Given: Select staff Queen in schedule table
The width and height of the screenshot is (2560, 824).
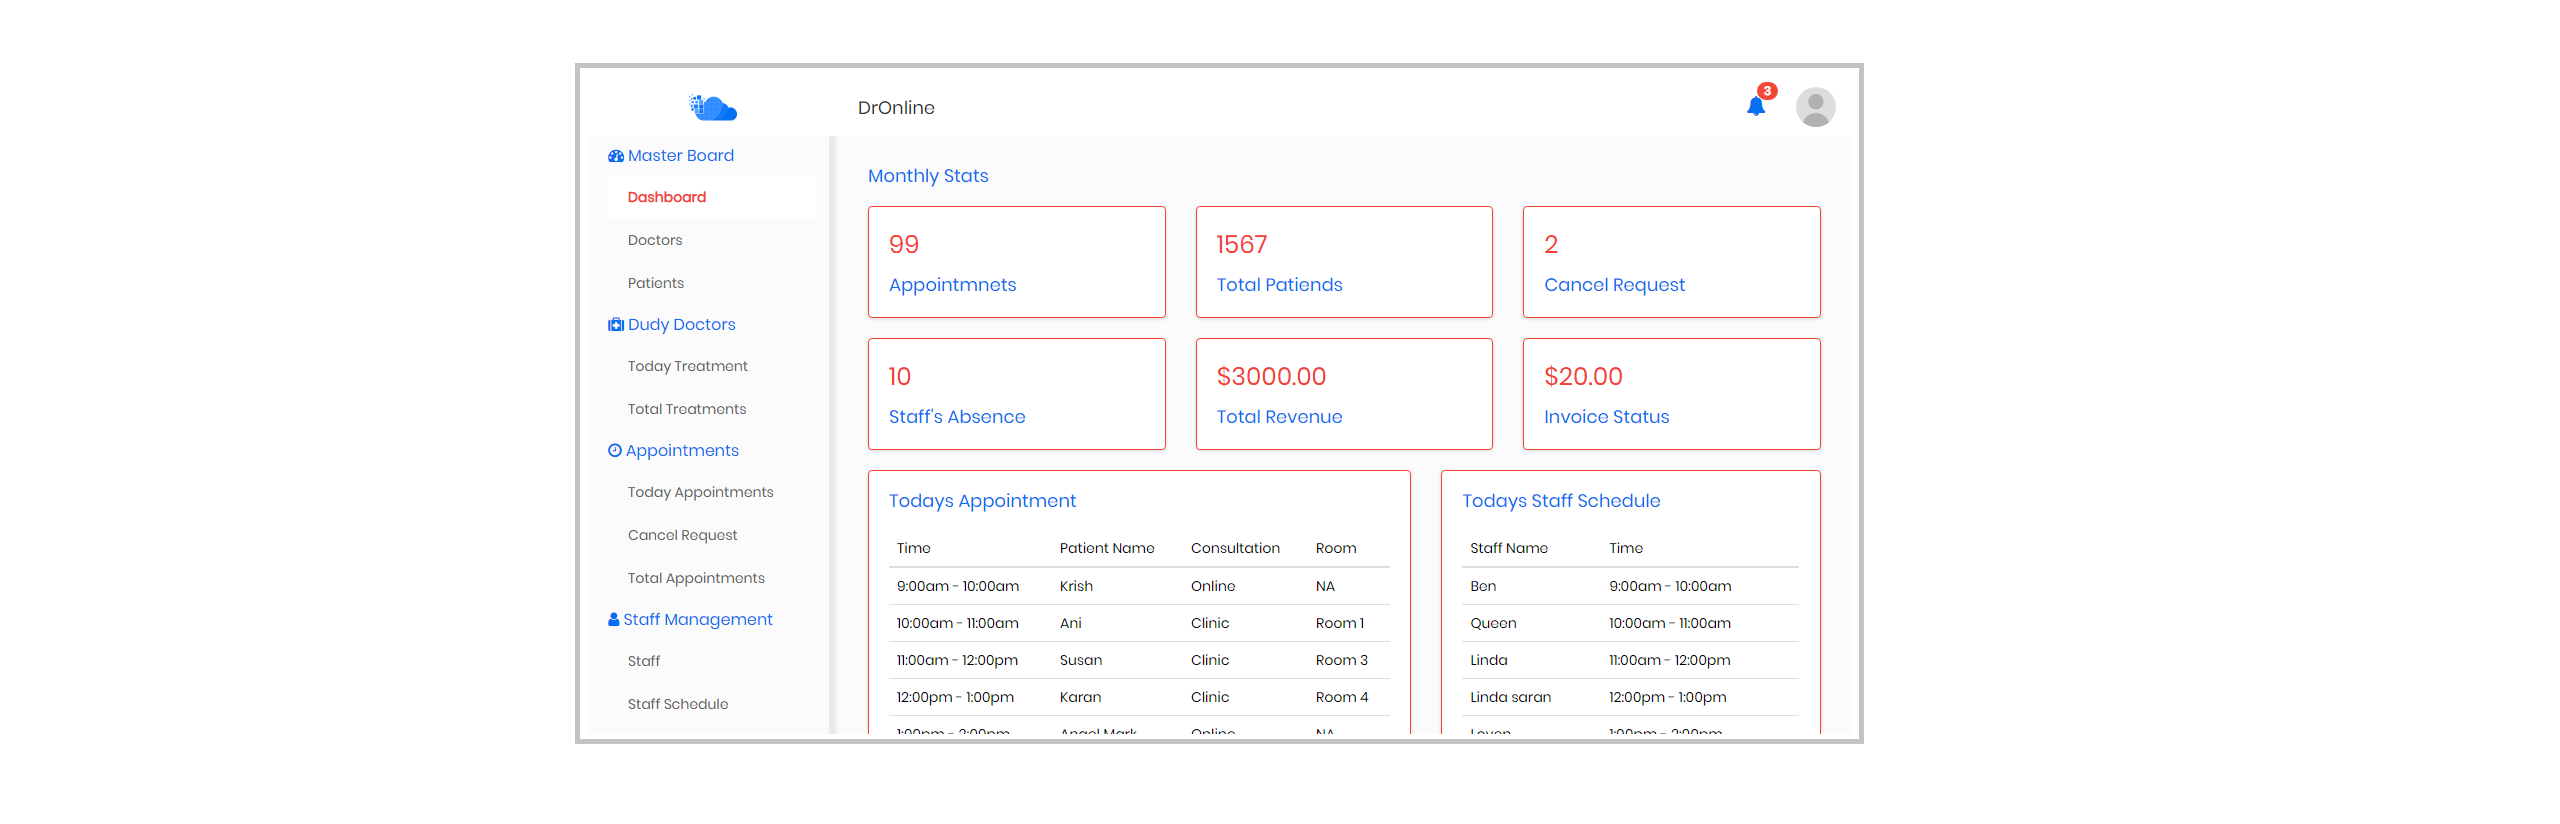Looking at the screenshot, I should [x=1493, y=623].
